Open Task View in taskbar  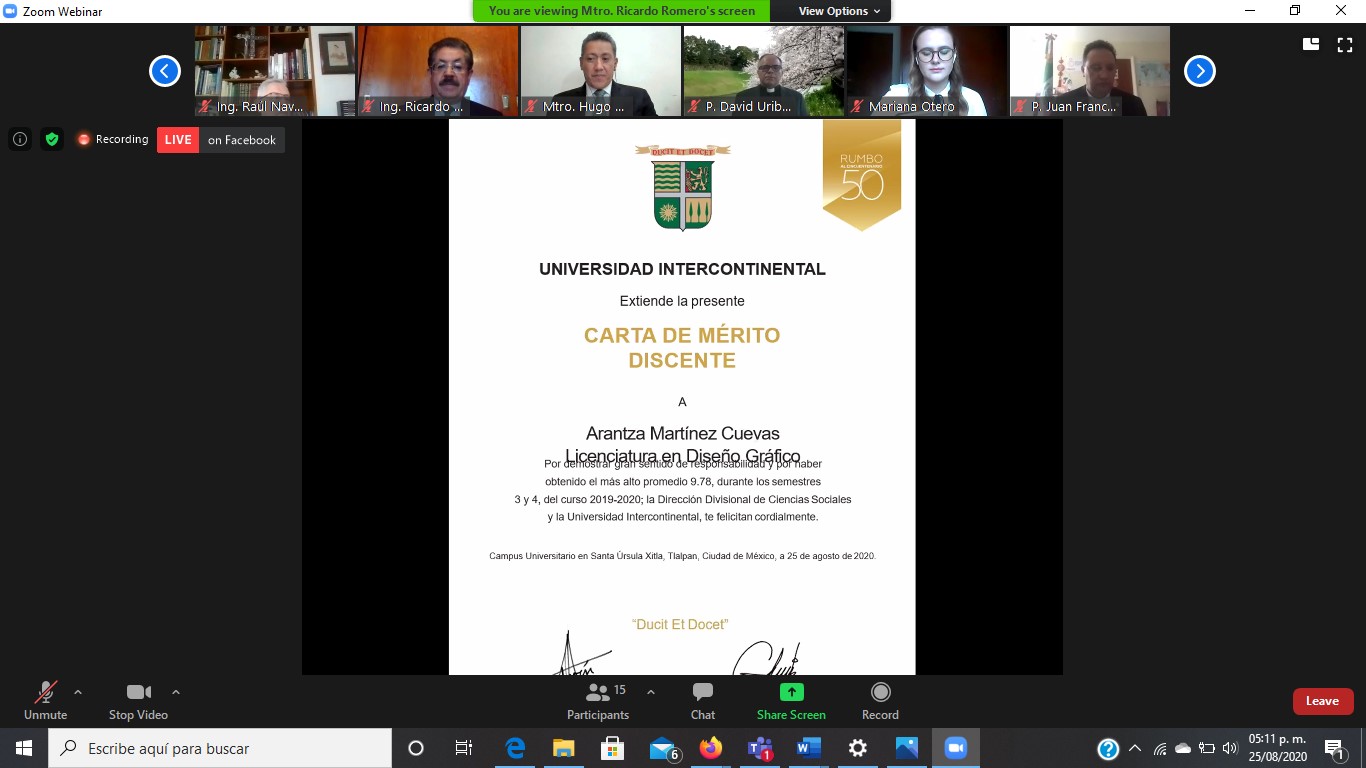464,748
